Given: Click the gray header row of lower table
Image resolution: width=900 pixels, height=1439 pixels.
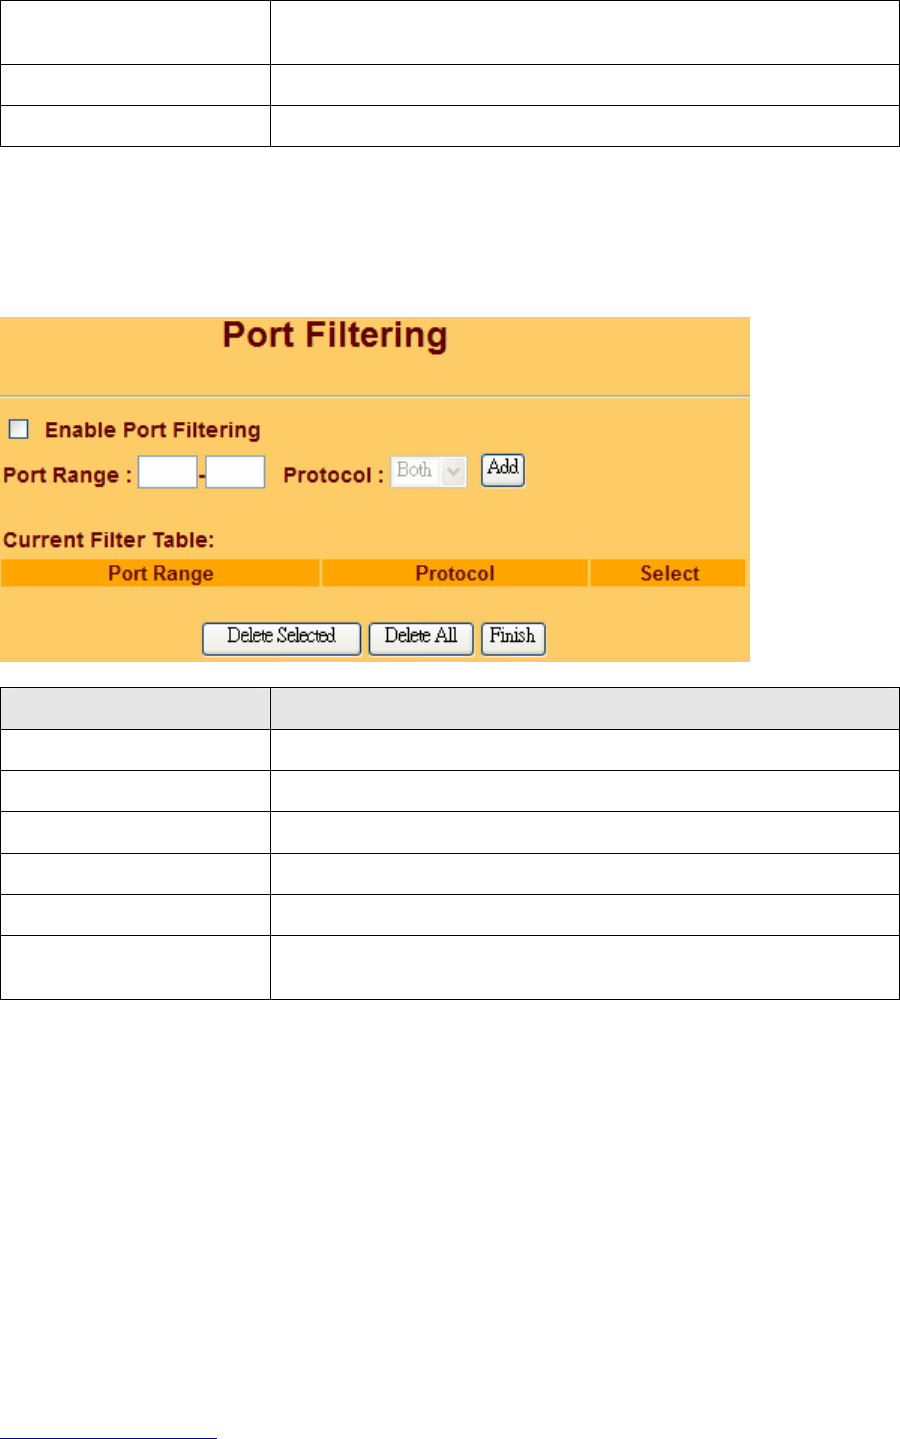Looking at the screenshot, I should [x=450, y=707].
